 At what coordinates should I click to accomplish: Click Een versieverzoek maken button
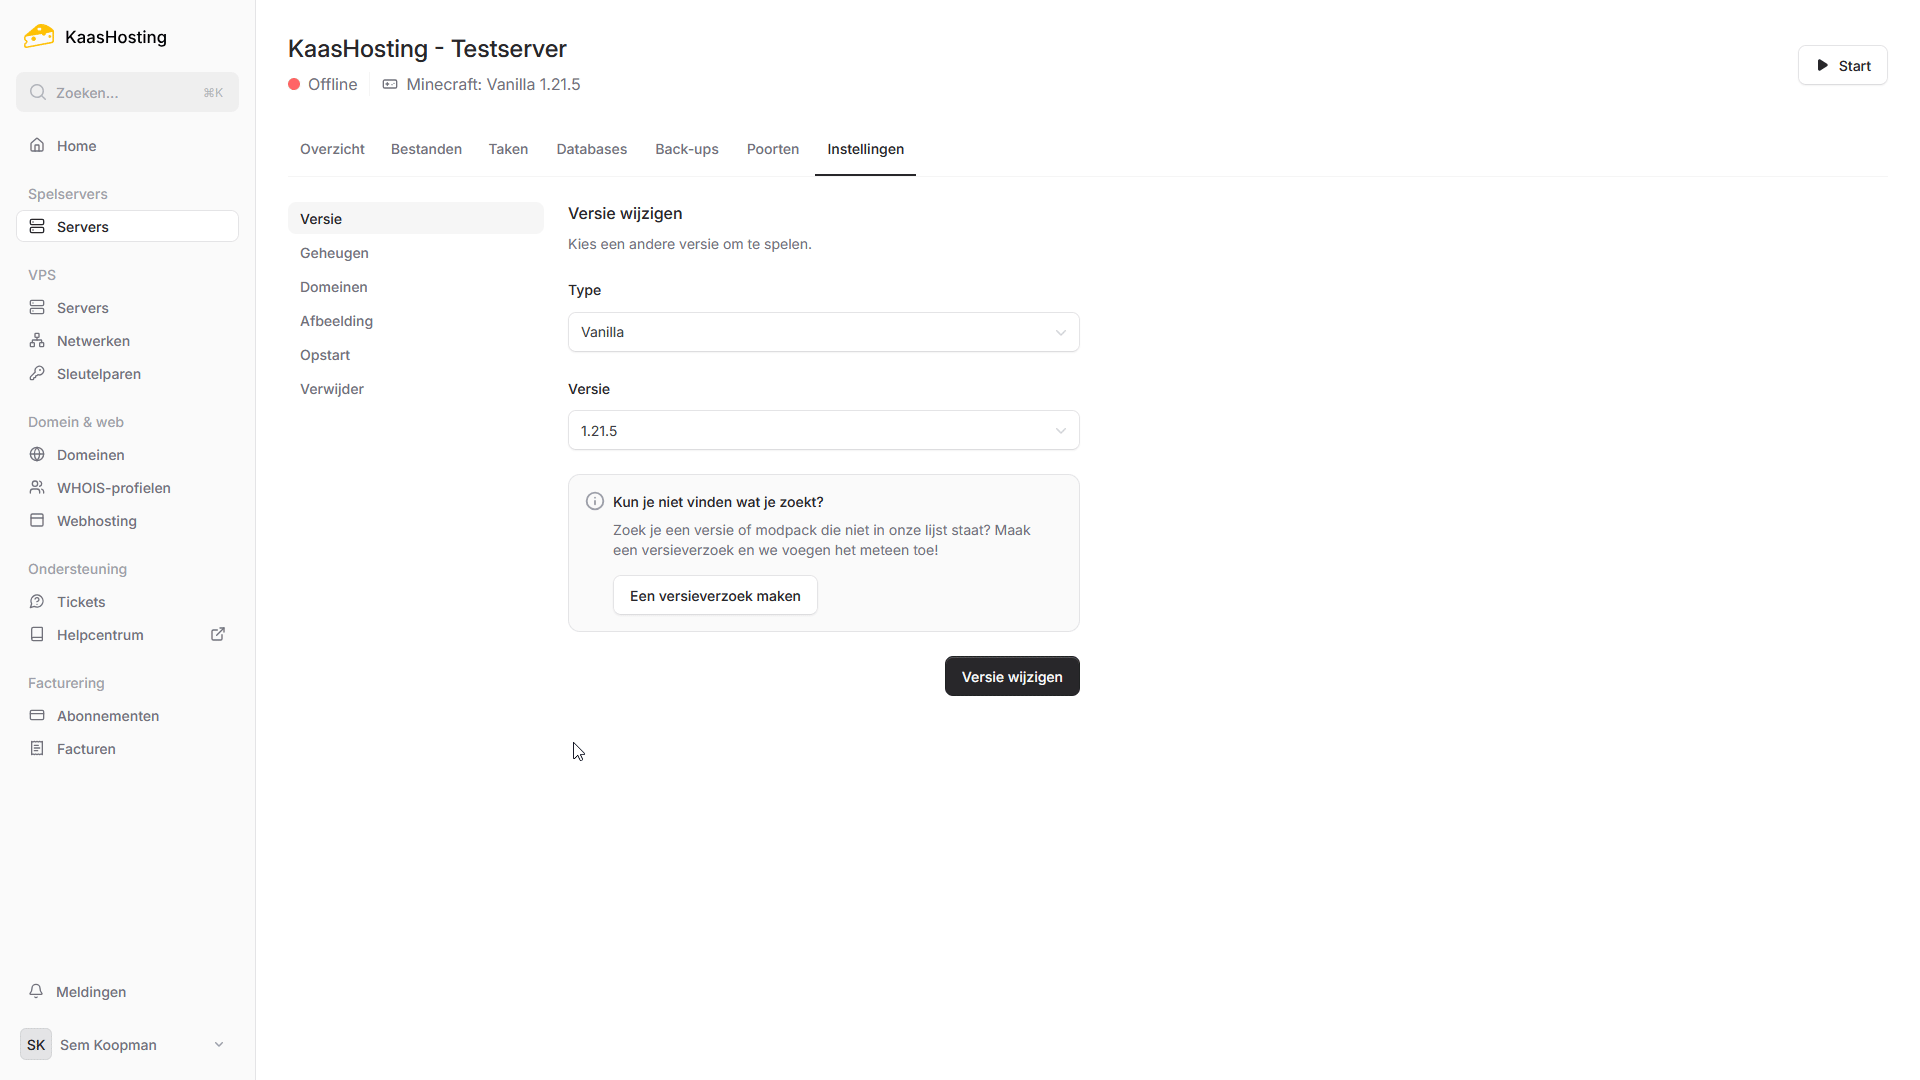tap(715, 596)
